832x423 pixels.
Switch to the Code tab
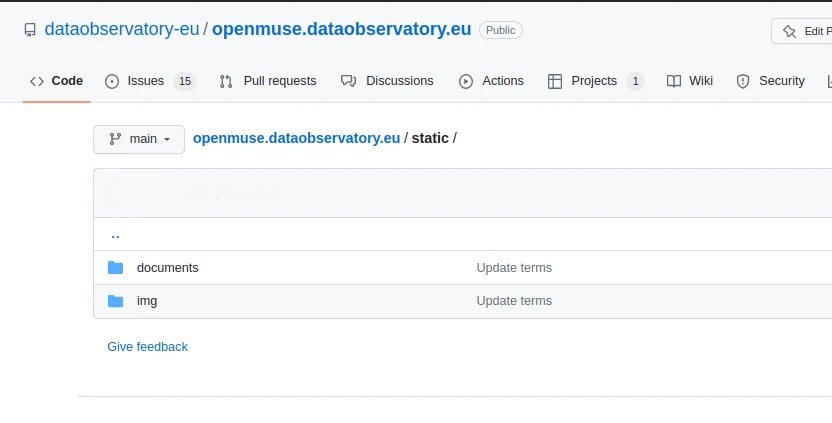pos(56,81)
